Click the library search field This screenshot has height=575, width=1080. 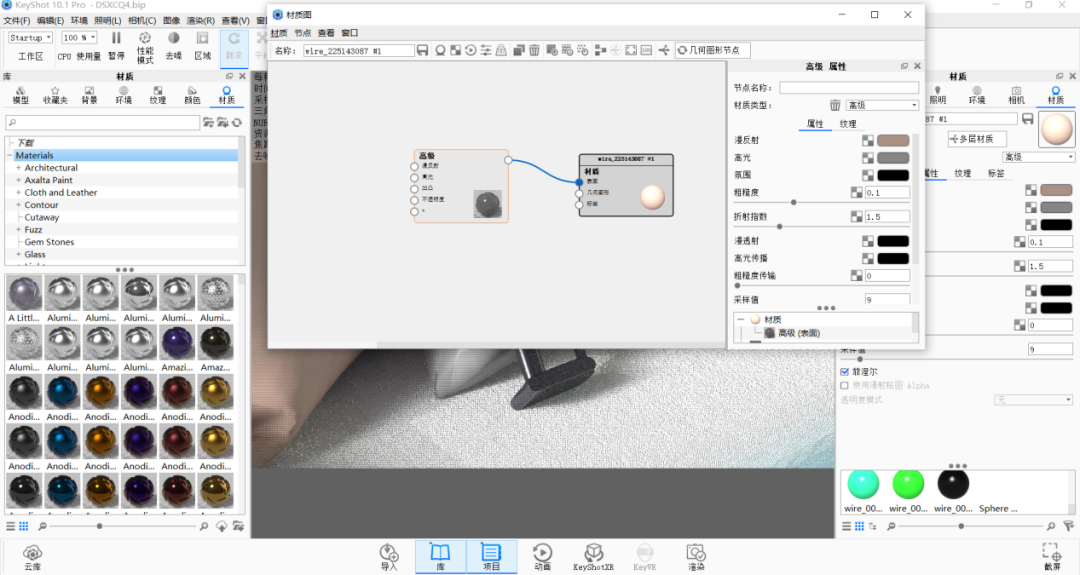(103, 123)
